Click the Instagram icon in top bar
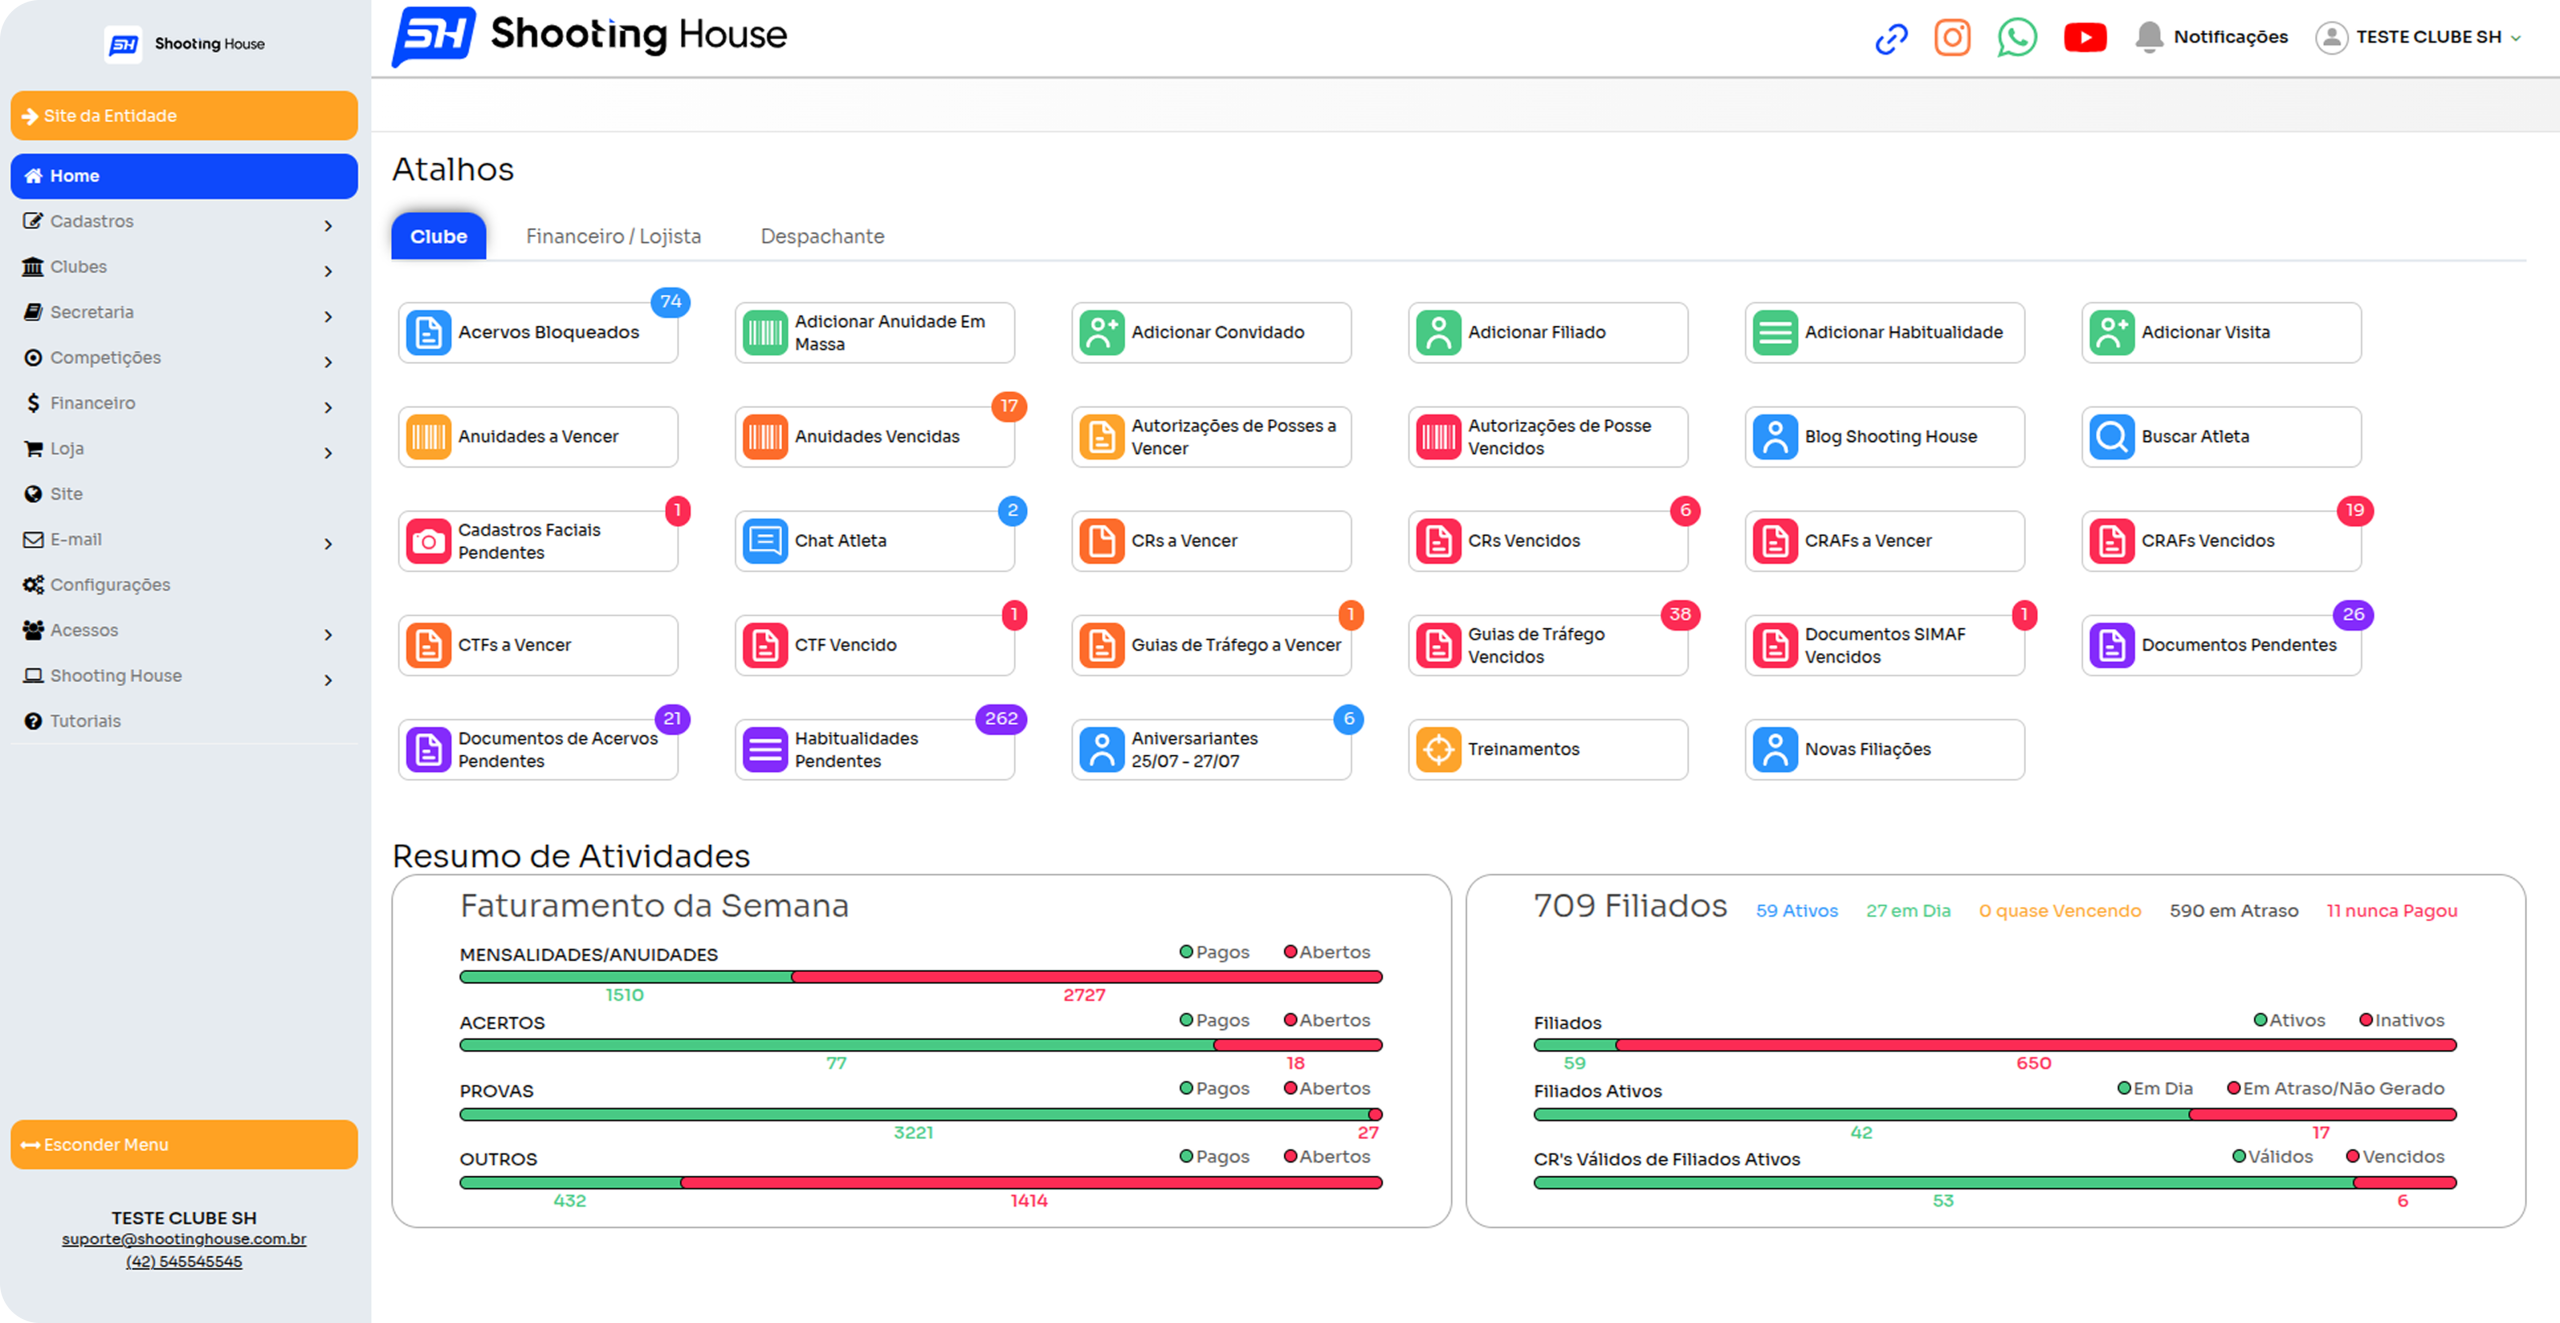Screen dimensions: 2560x1323 1951,37
